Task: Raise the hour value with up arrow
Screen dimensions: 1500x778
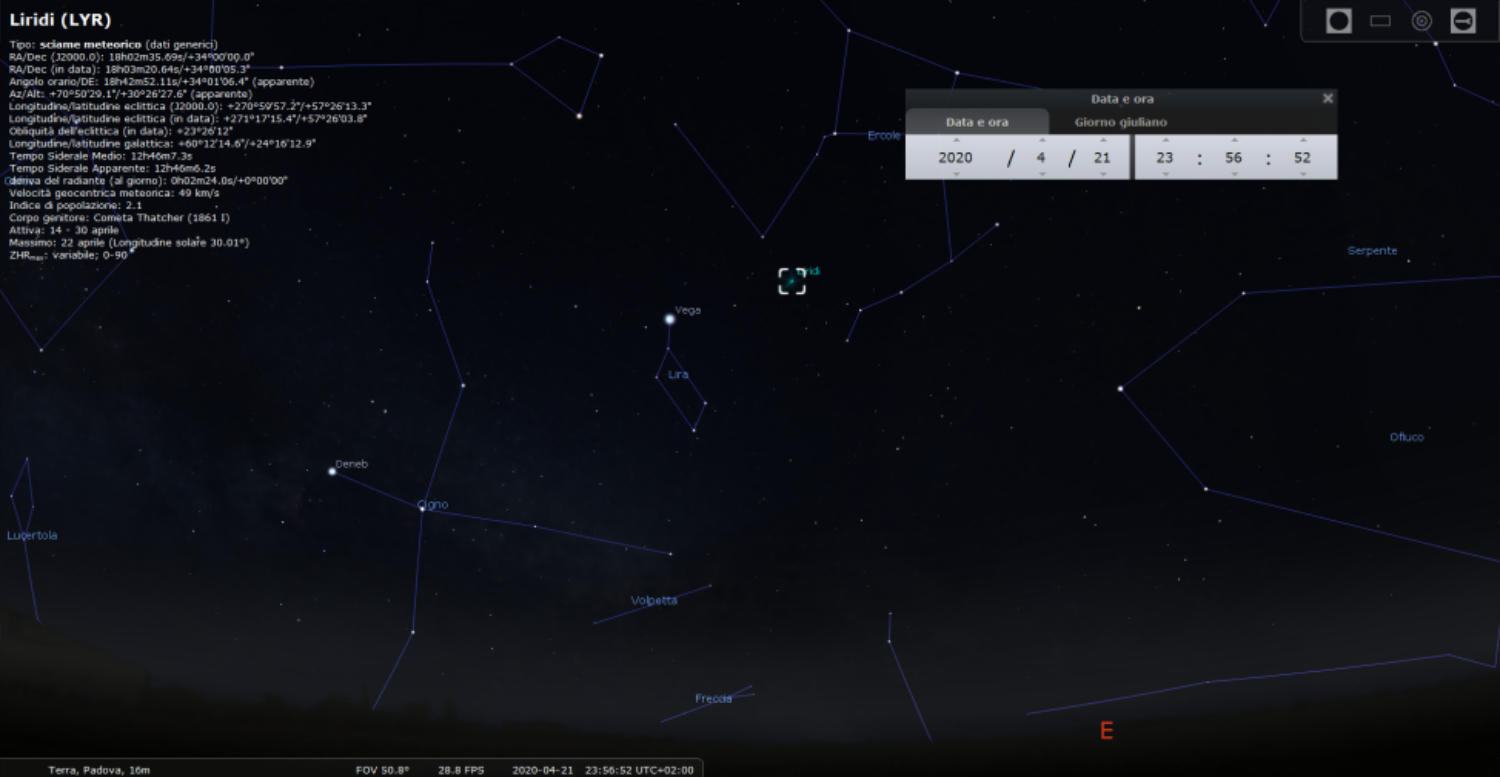Action: click(1165, 141)
